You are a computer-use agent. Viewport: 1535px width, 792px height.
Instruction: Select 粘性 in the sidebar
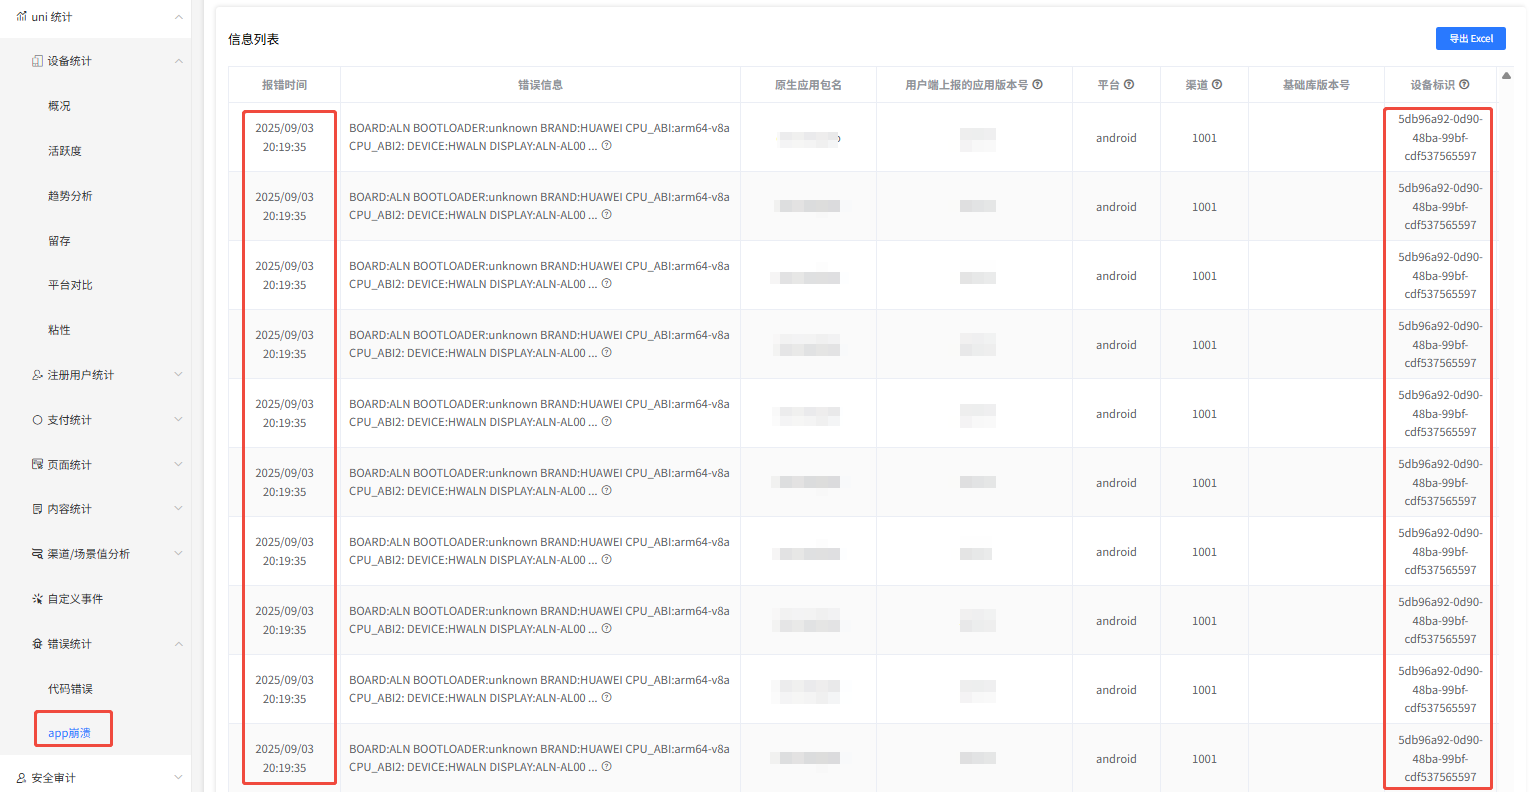coord(59,330)
